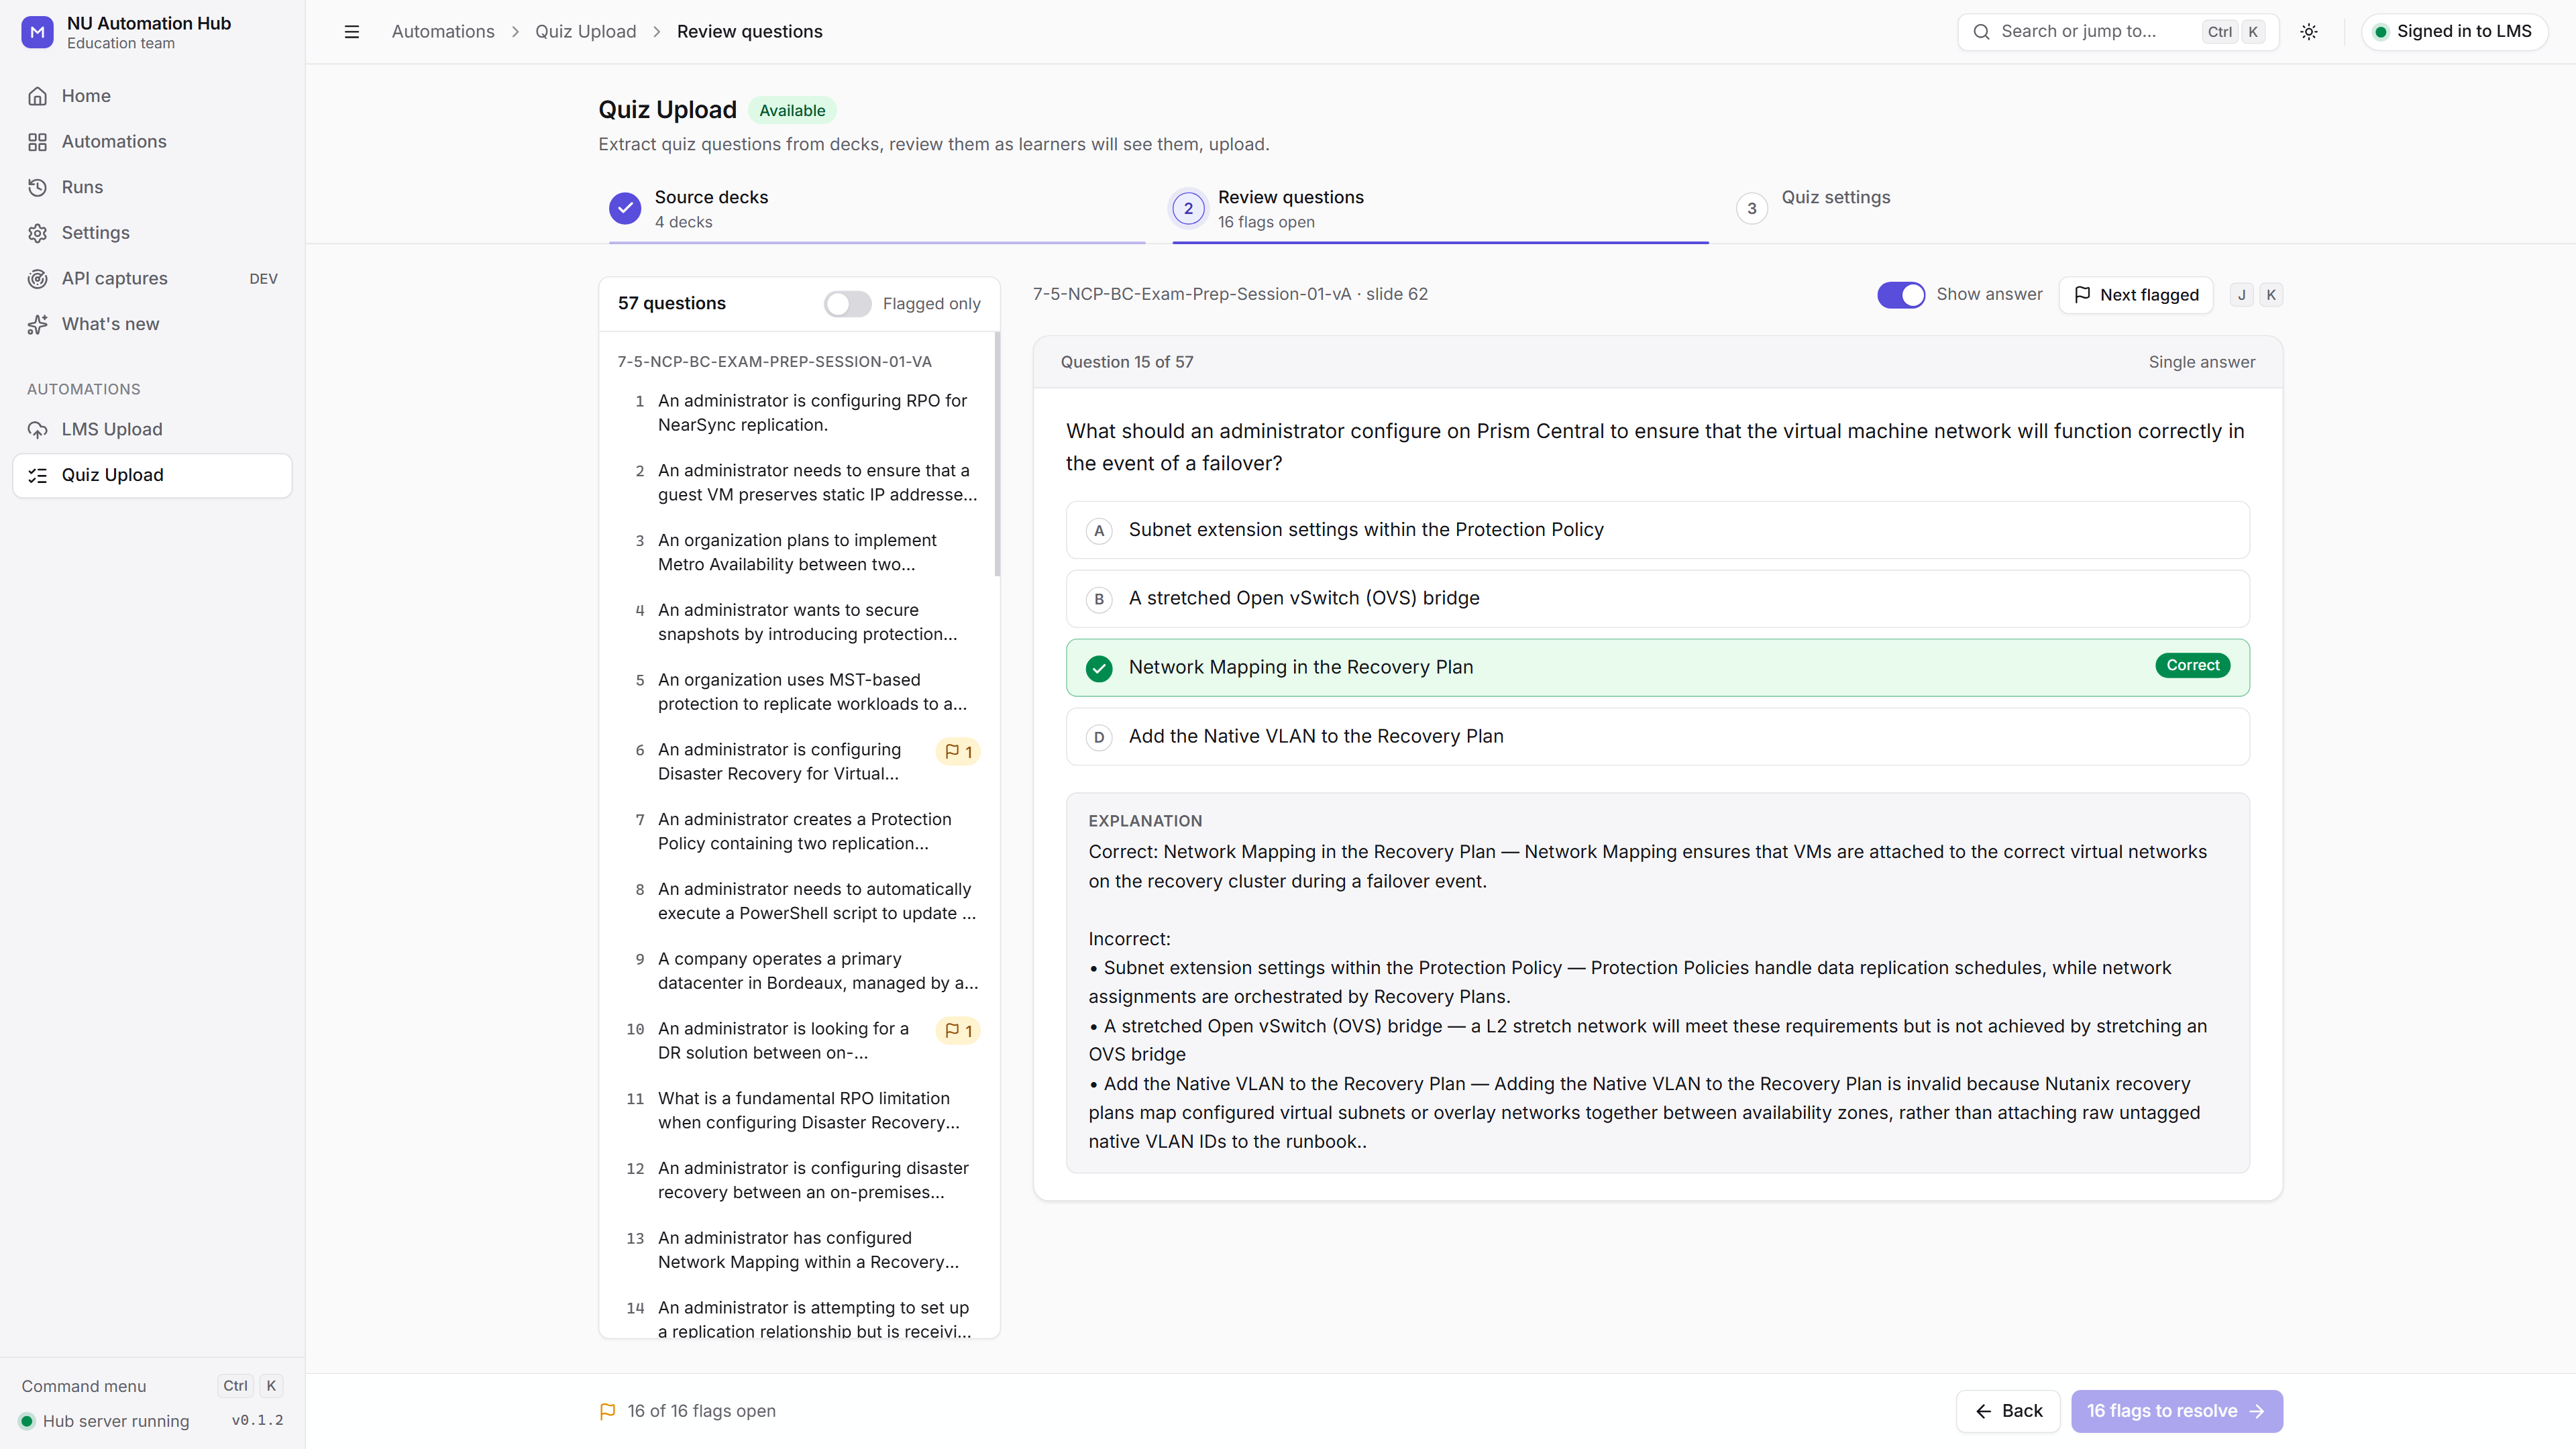The image size is (2576, 1449).
Task: Click the green checkmark on Network Mapping answer
Action: point(1099,668)
